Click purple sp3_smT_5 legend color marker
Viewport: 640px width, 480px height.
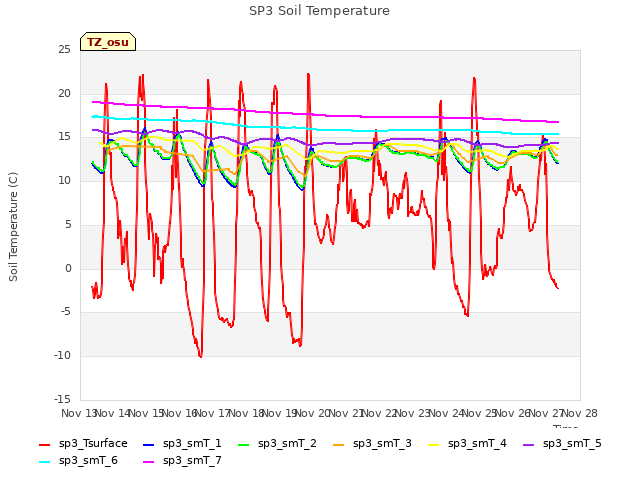click(x=529, y=444)
